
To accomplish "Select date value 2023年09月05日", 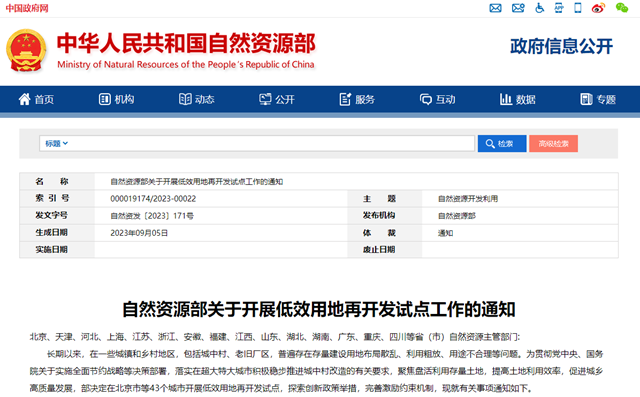I will (139, 233).
